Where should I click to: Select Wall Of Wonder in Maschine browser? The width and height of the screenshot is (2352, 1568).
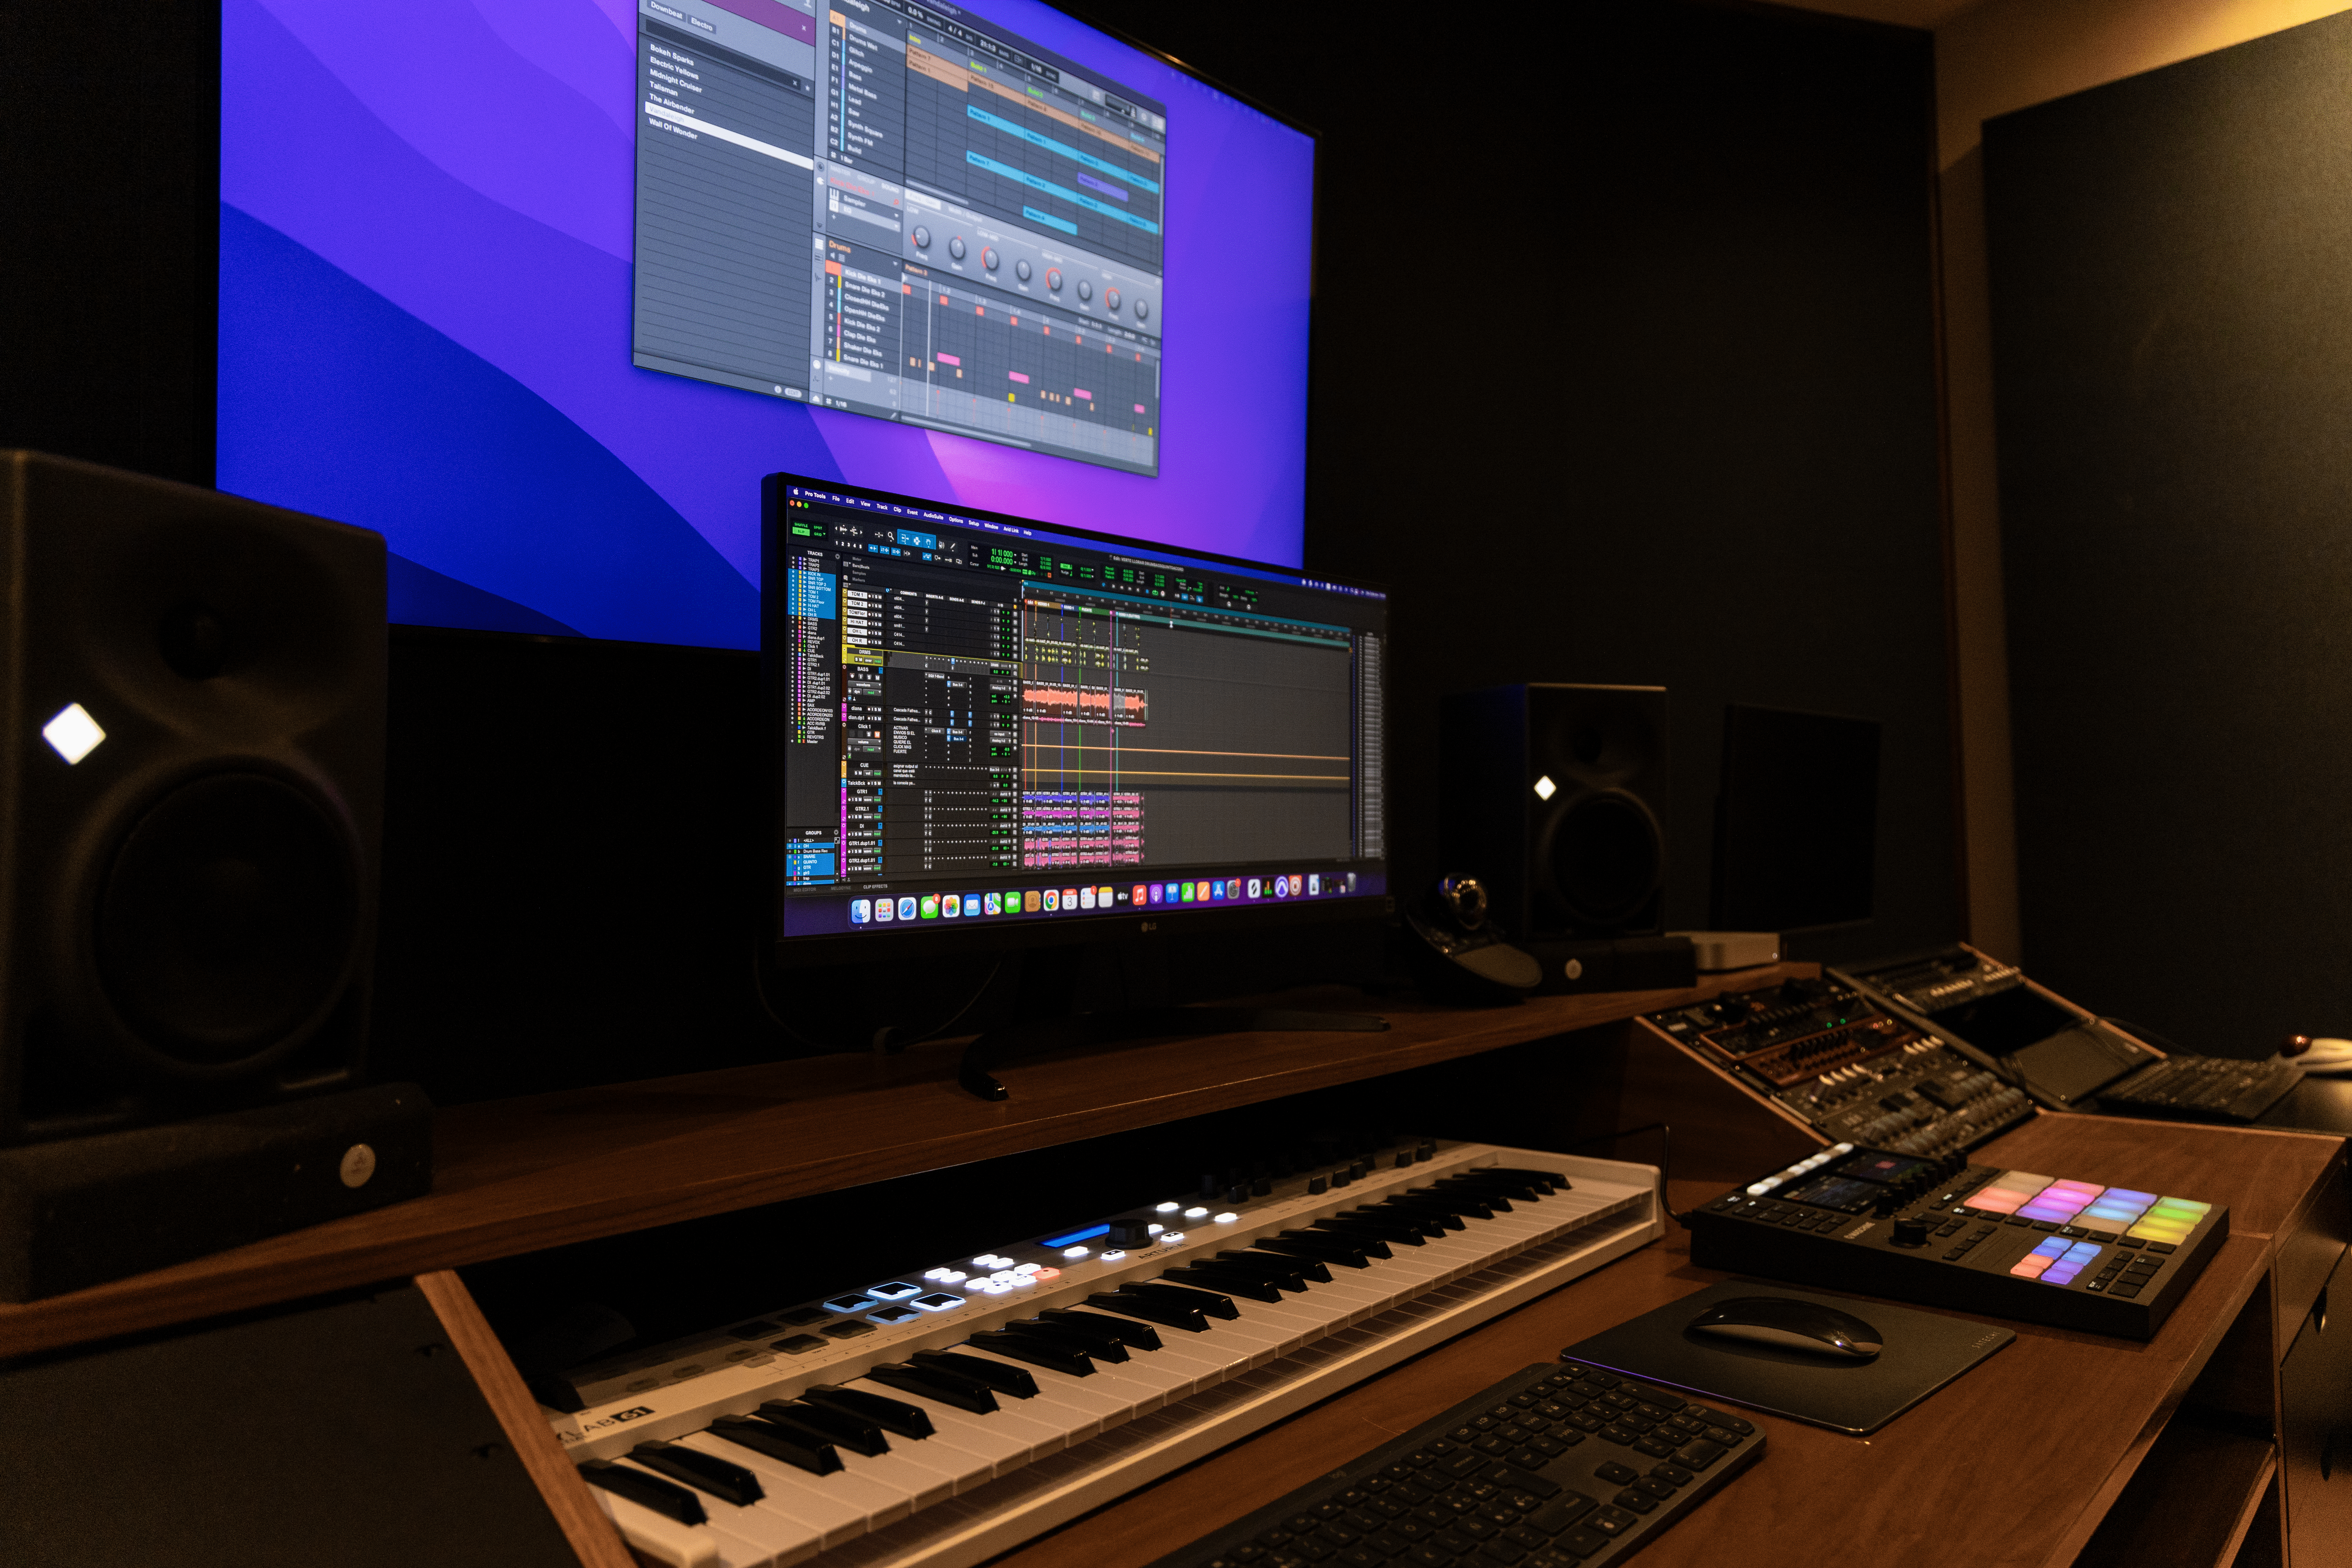673,129
